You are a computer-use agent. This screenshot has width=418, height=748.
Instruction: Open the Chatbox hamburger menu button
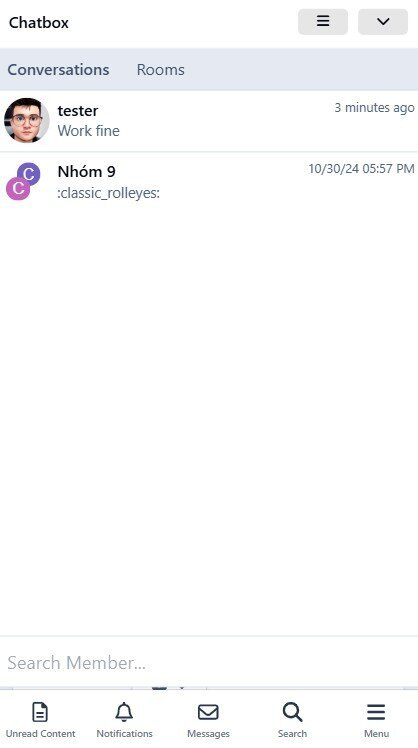point(323,22)
